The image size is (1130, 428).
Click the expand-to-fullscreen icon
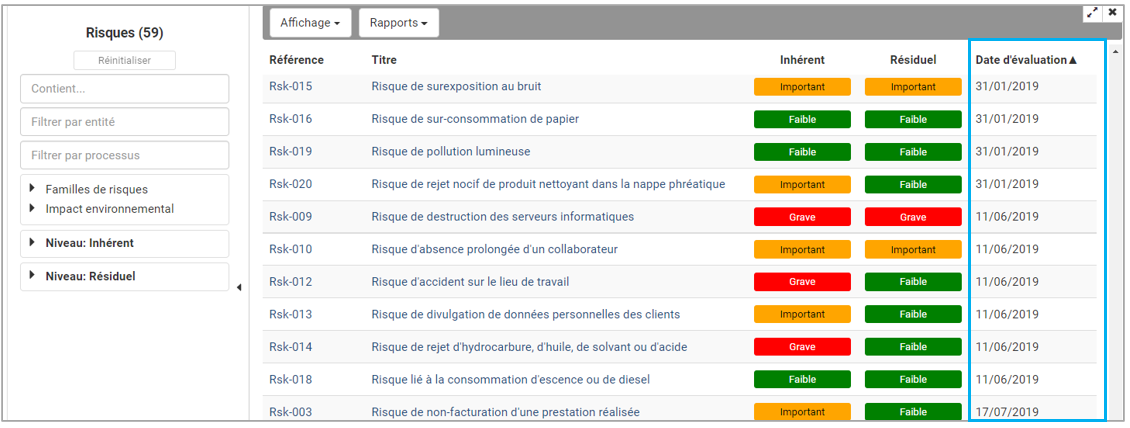pos(1092,13)
